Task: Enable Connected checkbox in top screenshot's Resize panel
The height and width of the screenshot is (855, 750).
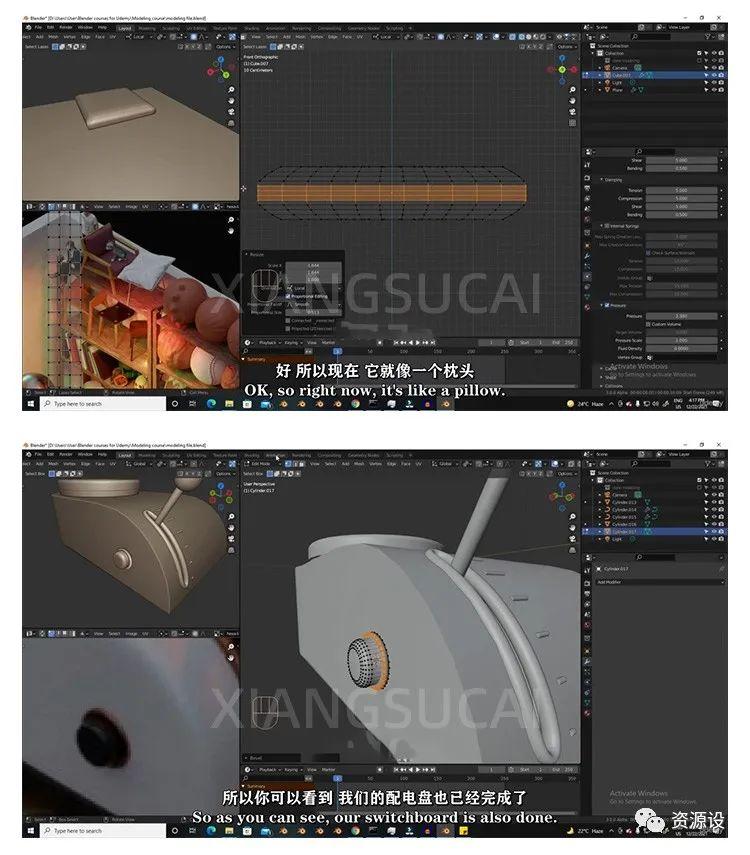Action: click(288, 321)
